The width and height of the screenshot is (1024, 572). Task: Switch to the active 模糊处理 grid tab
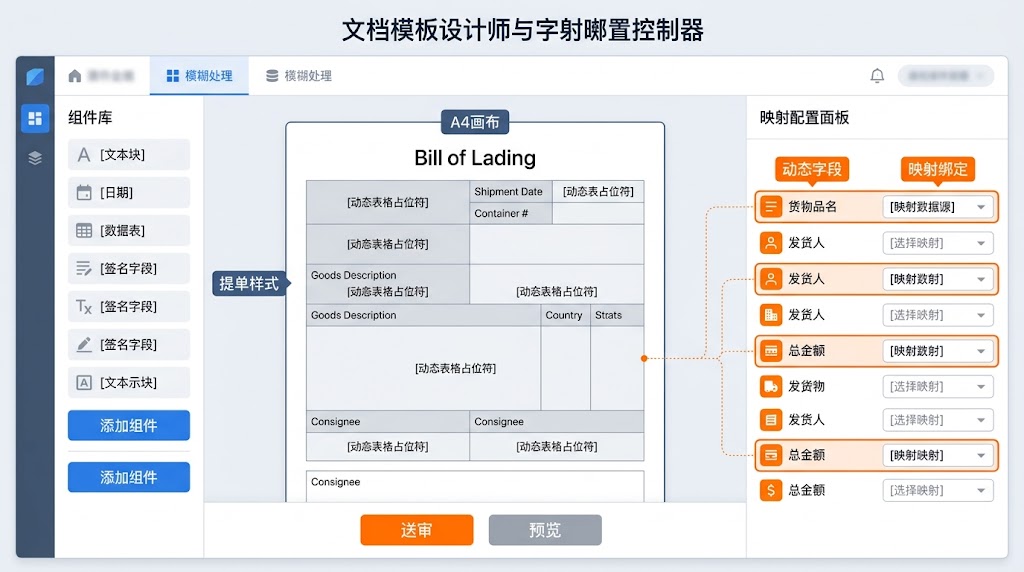pos(199,76)
